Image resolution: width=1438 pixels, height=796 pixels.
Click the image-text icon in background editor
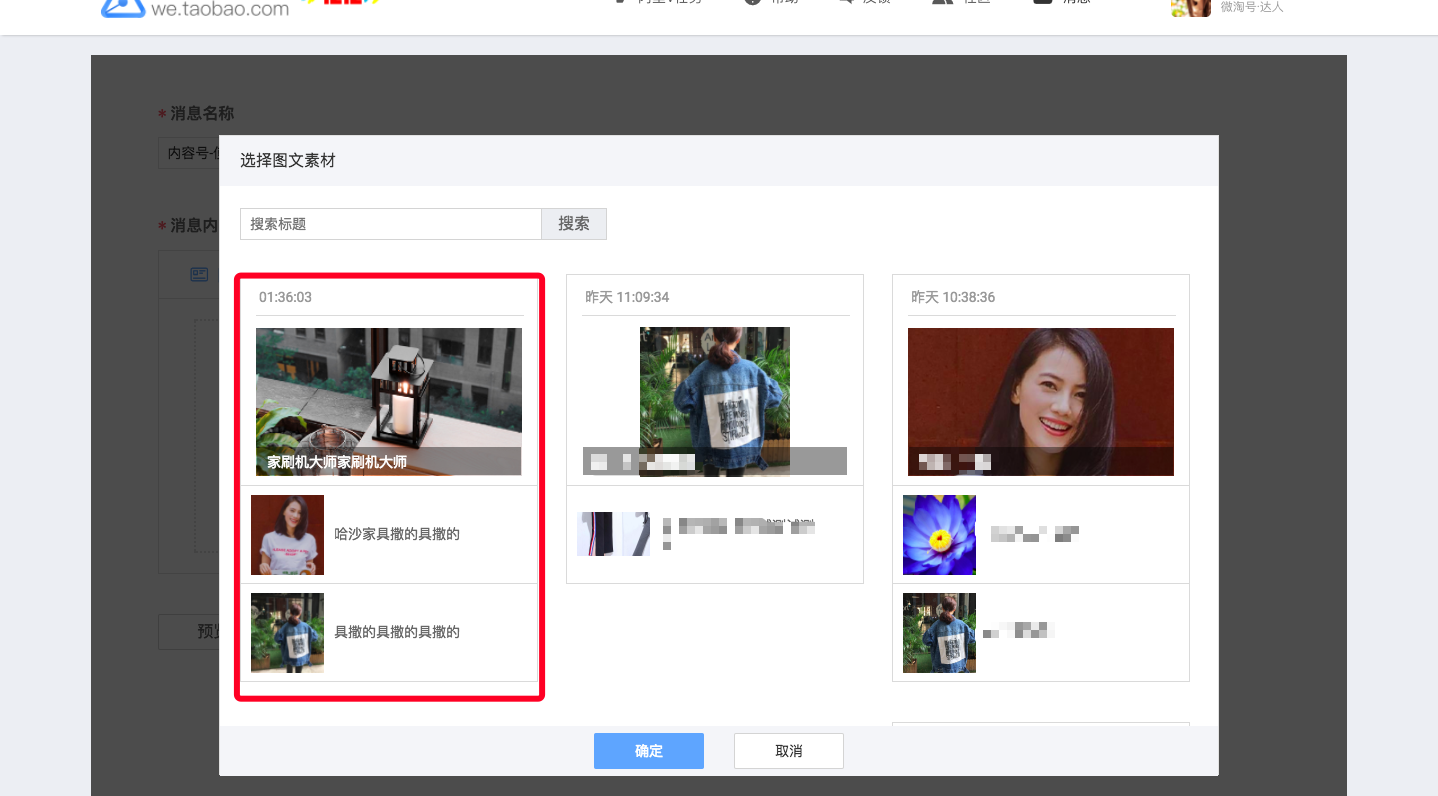199,274
